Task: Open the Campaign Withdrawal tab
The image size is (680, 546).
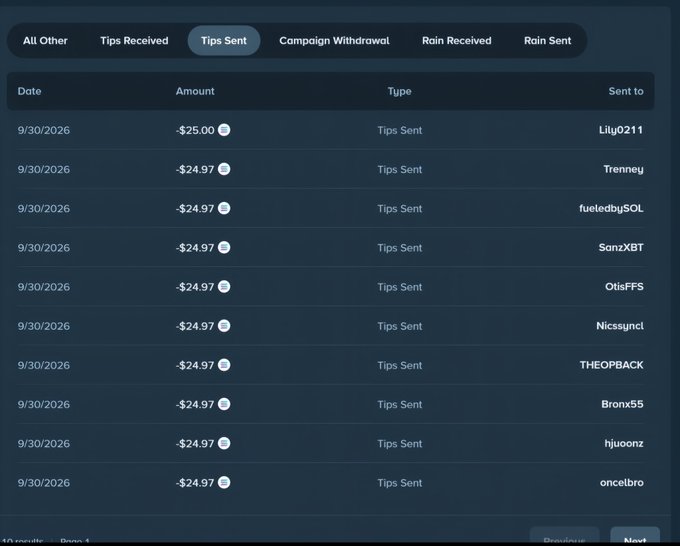Action: coord(334,41)
